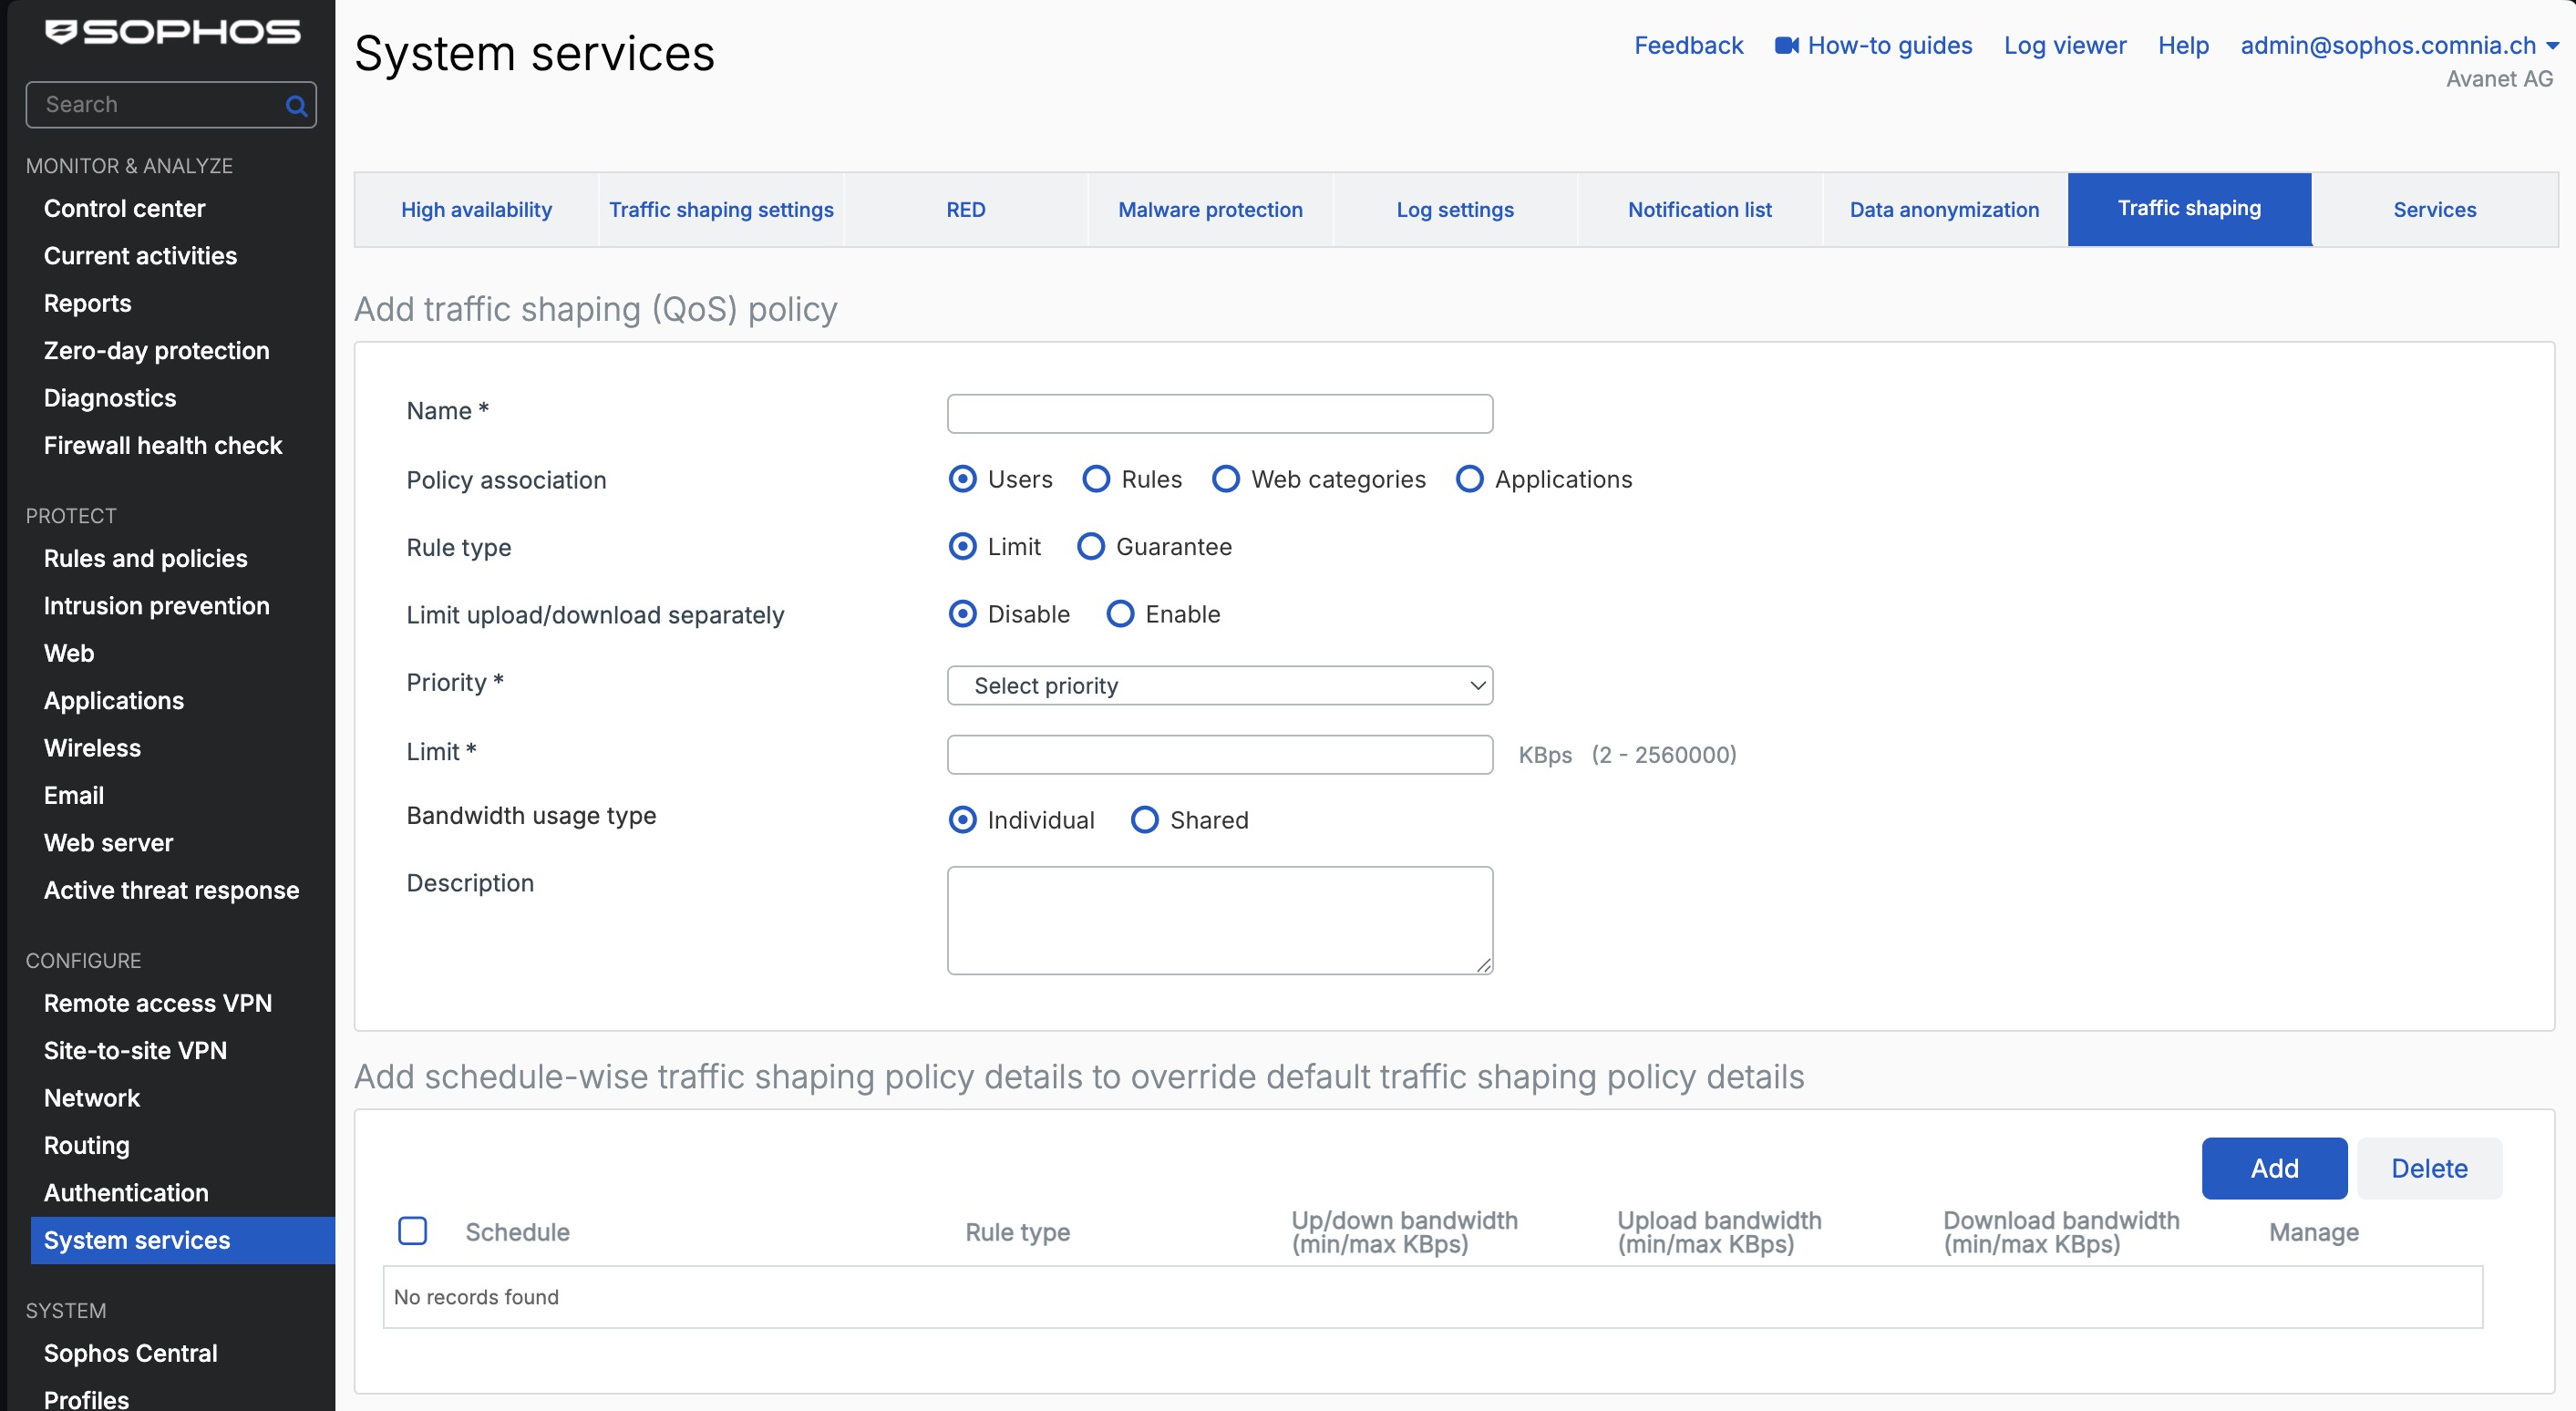Click the Delete schedule button

point(2429,1168)
